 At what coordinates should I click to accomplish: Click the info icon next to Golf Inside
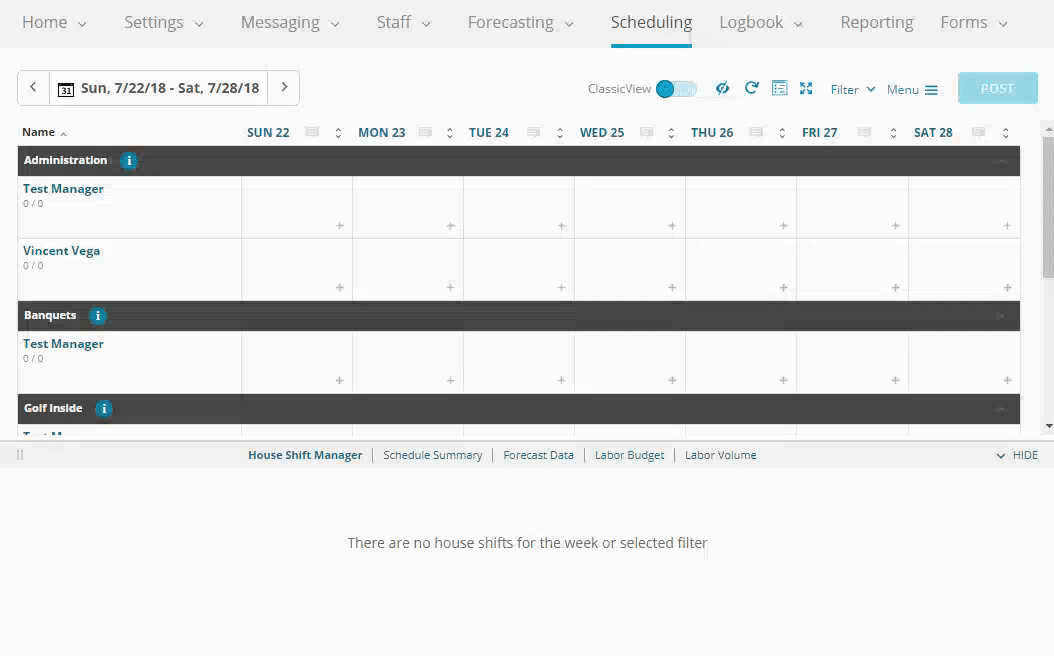[x=103, y=408]
